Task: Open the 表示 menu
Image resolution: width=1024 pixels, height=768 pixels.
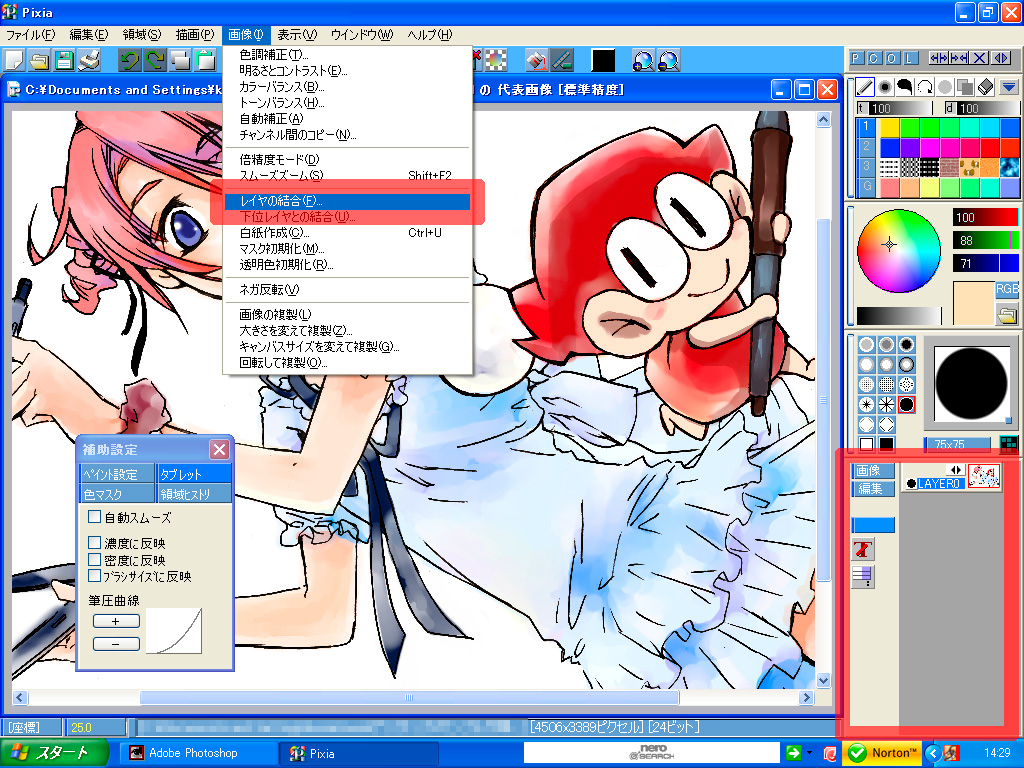Action: click(x=296, y=35)
